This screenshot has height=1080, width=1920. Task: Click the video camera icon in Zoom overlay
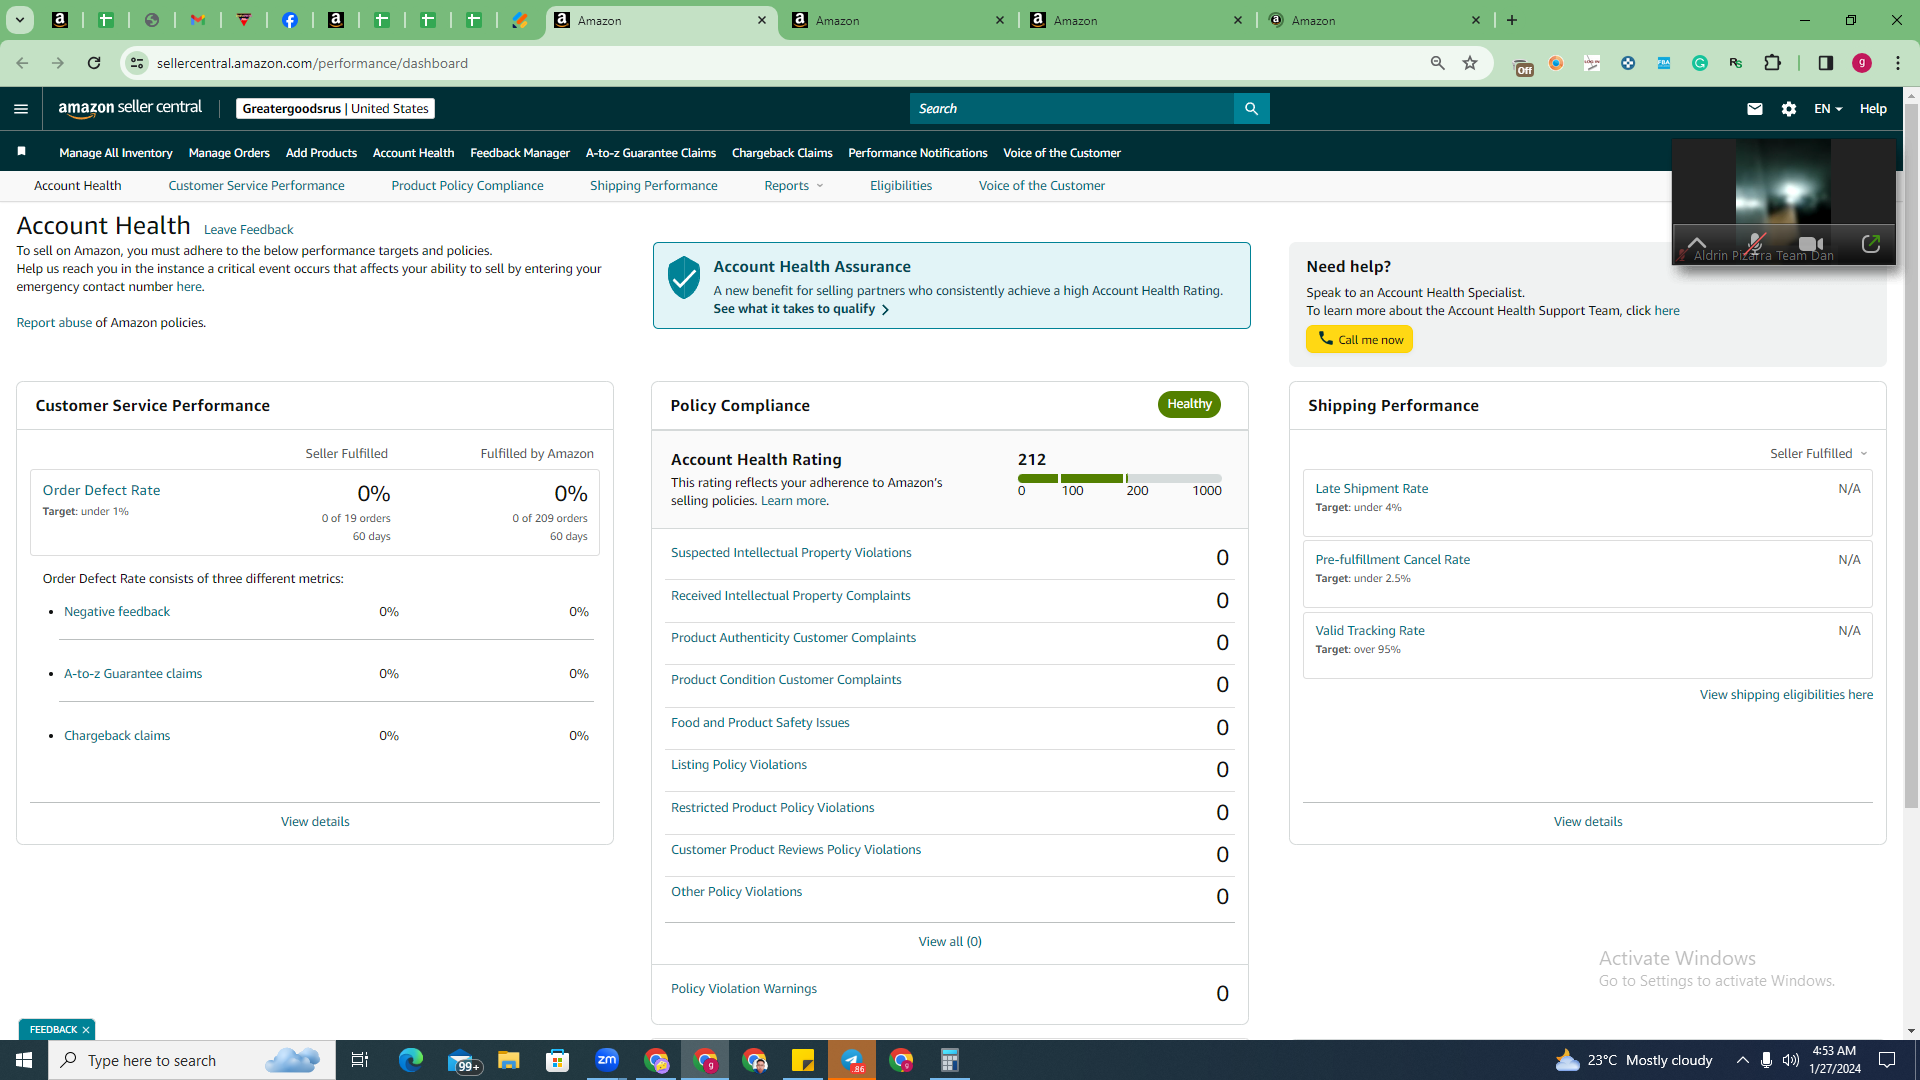1810,244
